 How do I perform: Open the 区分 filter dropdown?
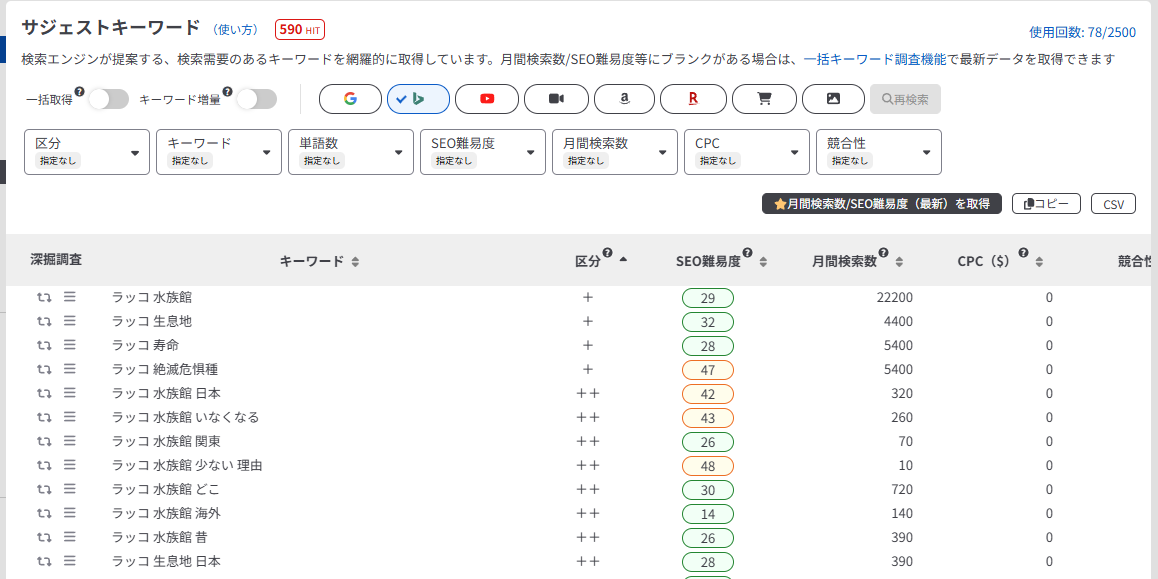coord(87,152)
